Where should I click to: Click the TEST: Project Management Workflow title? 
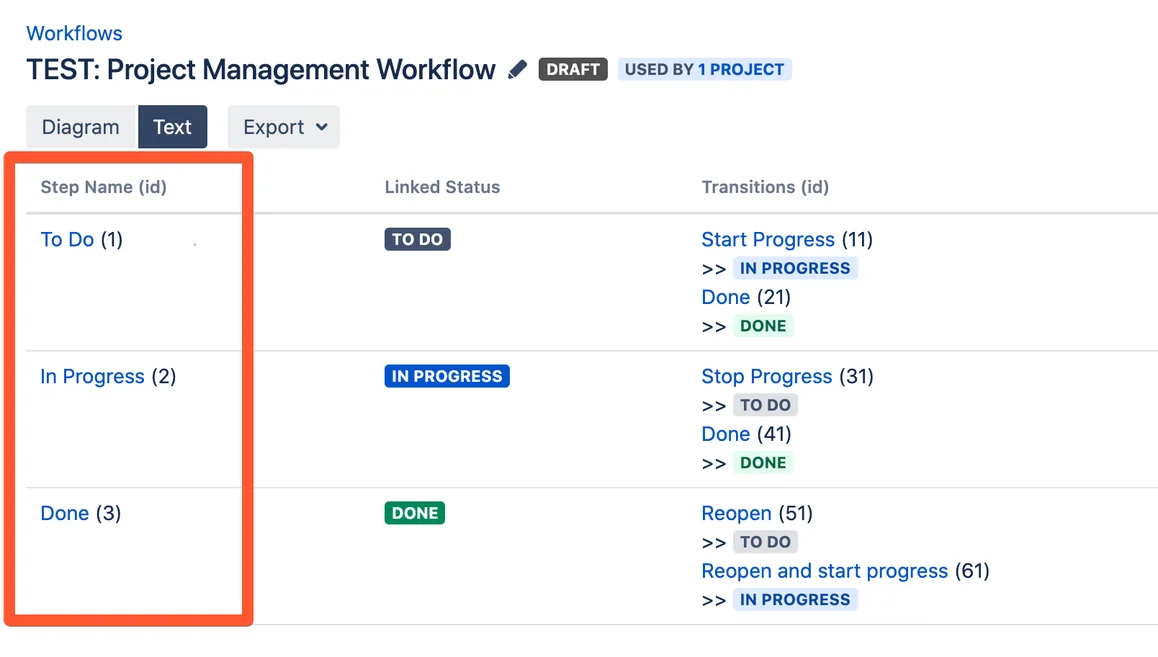pyautogui.click(x=261, y=69)
